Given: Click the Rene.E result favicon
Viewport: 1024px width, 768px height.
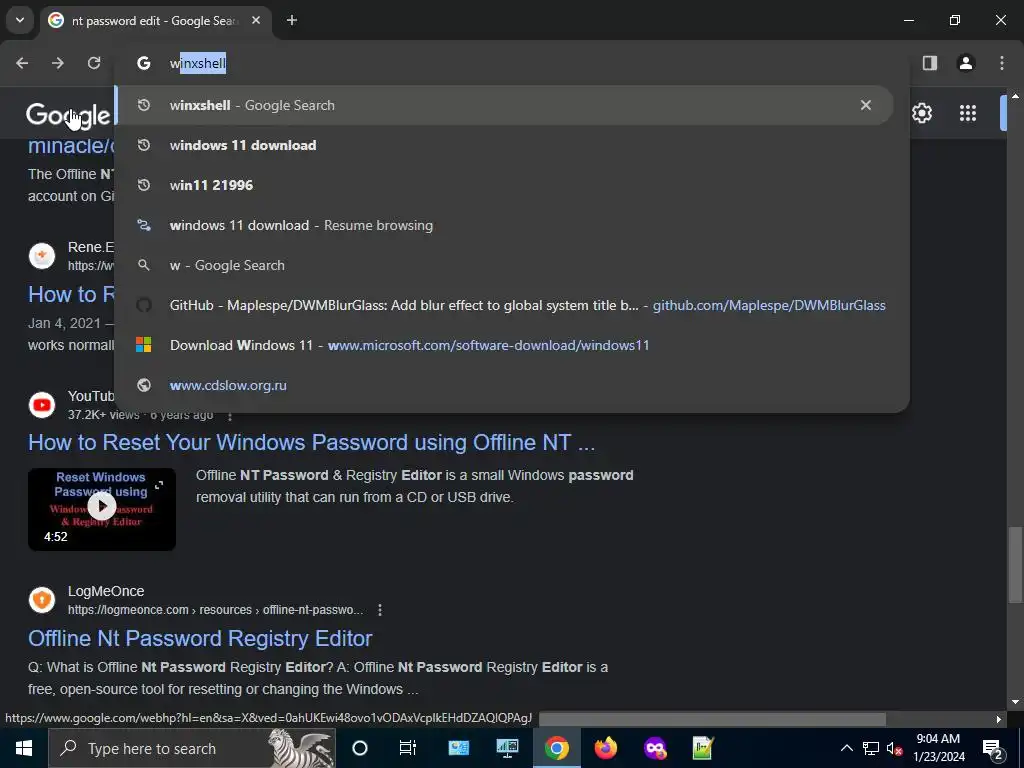Looking at the screenshot, I should (42, 255).
